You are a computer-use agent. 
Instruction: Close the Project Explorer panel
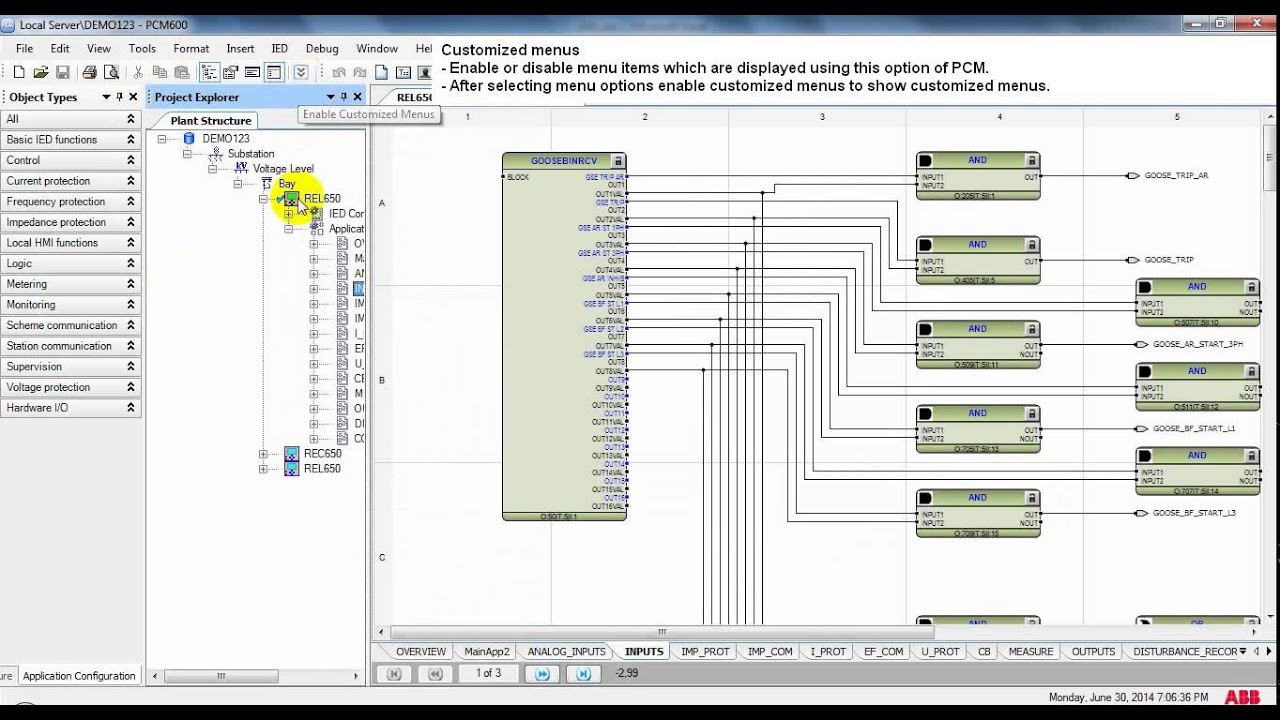pos(357,97)
